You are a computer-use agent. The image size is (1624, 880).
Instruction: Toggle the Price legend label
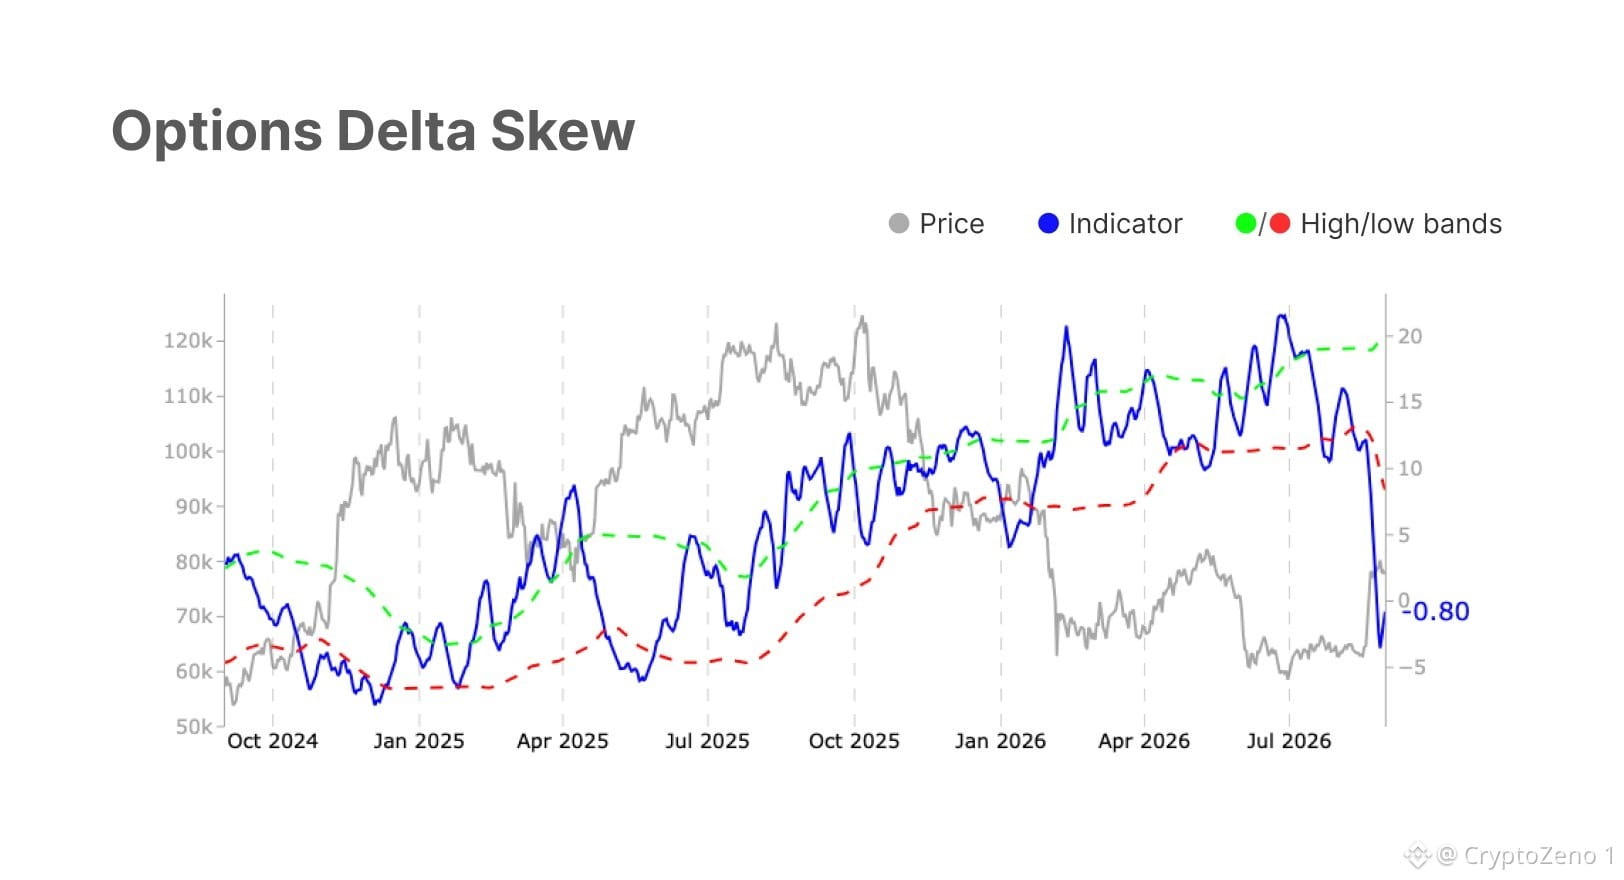click(x=951, y=224)
